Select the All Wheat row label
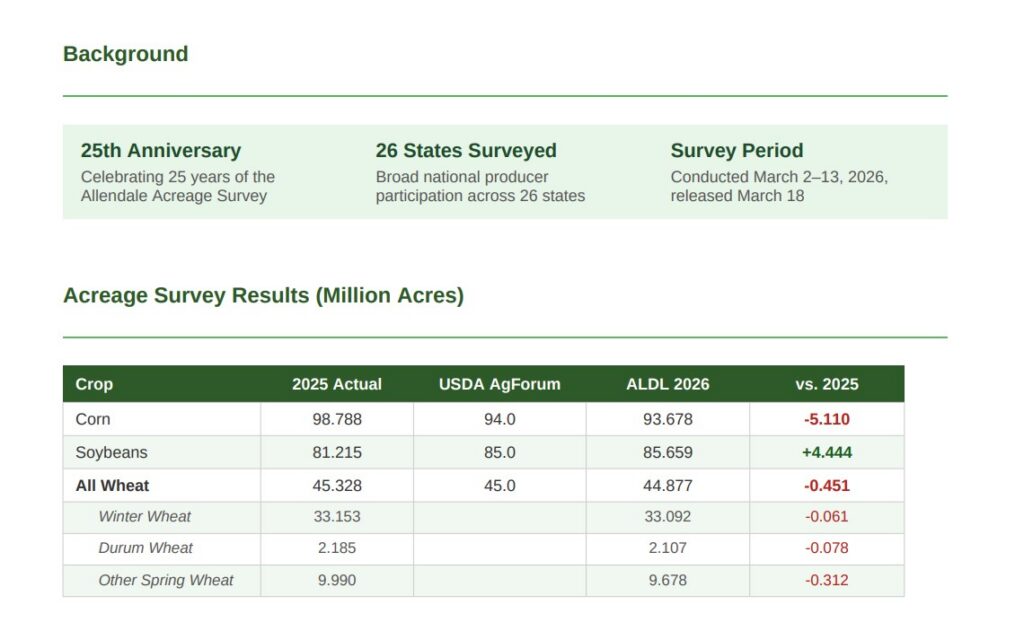The height and width of the screenshot is (631, 1024). [112, 486]
